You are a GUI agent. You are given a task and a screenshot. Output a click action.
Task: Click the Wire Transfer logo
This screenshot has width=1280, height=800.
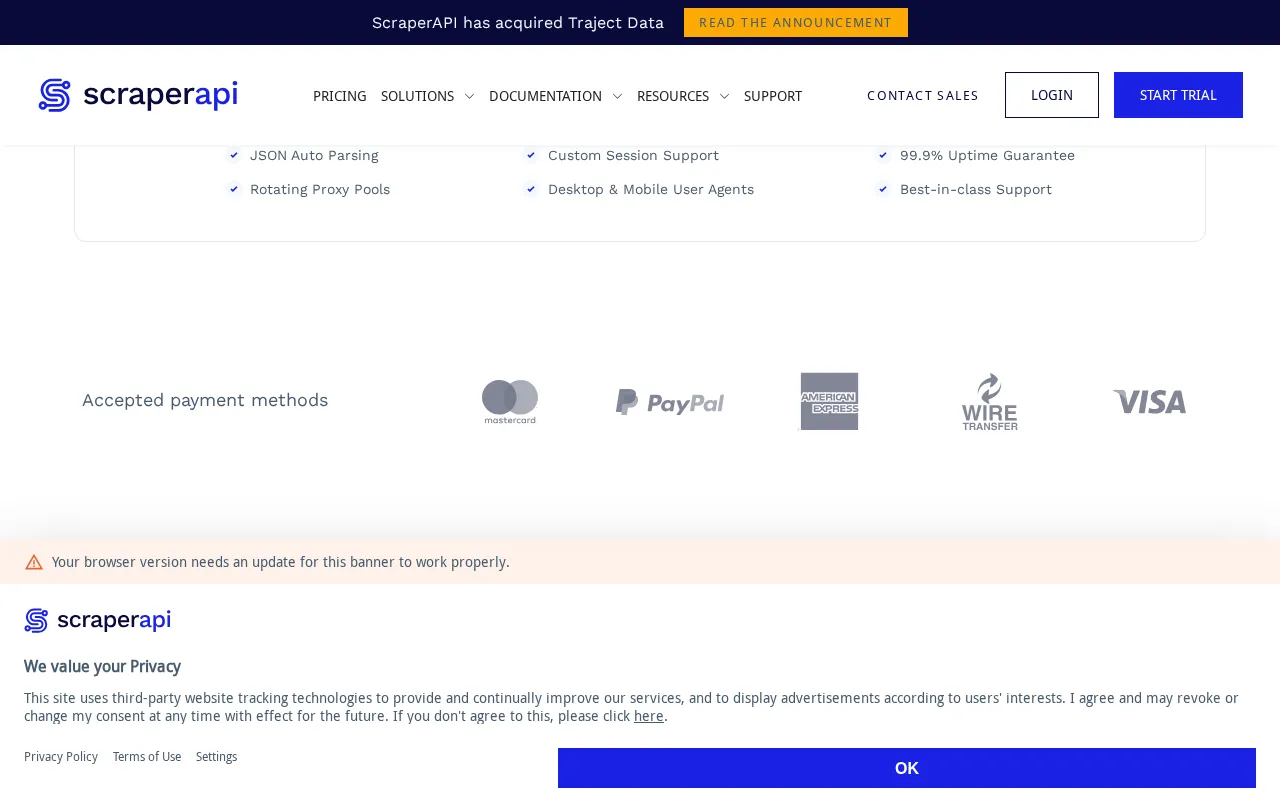[990, 401]
